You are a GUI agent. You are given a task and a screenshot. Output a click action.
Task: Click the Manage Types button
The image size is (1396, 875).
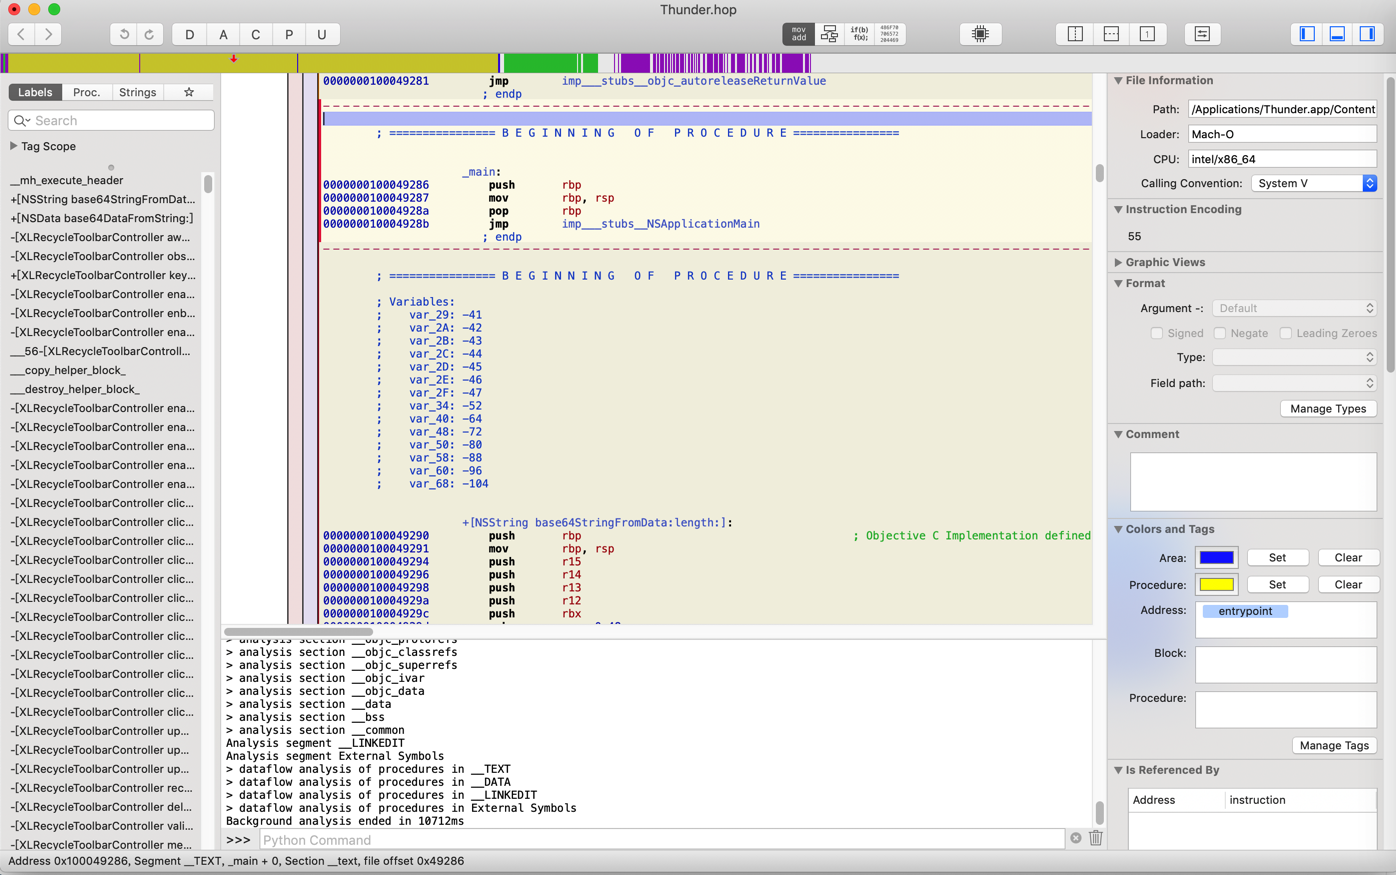(1328, 409)
